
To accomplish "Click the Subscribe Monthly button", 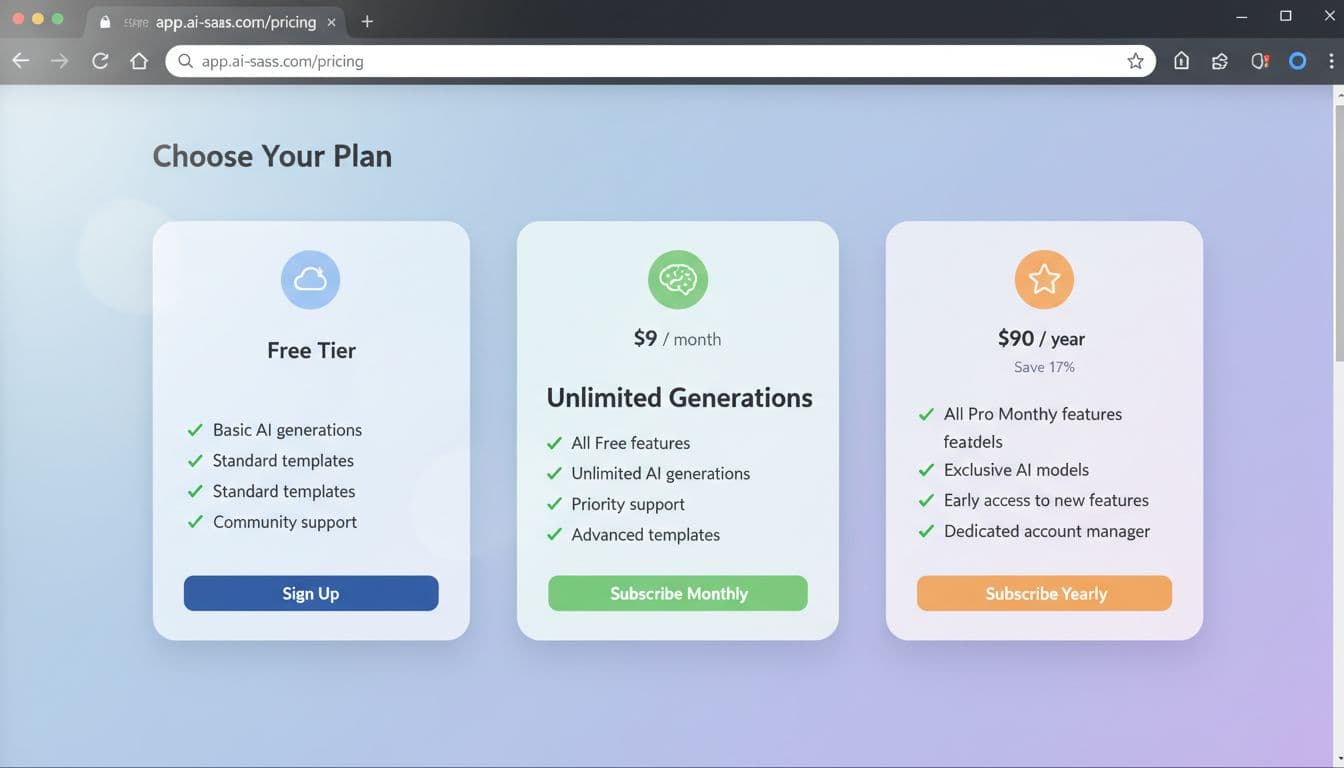I will (x=677, y=593).
